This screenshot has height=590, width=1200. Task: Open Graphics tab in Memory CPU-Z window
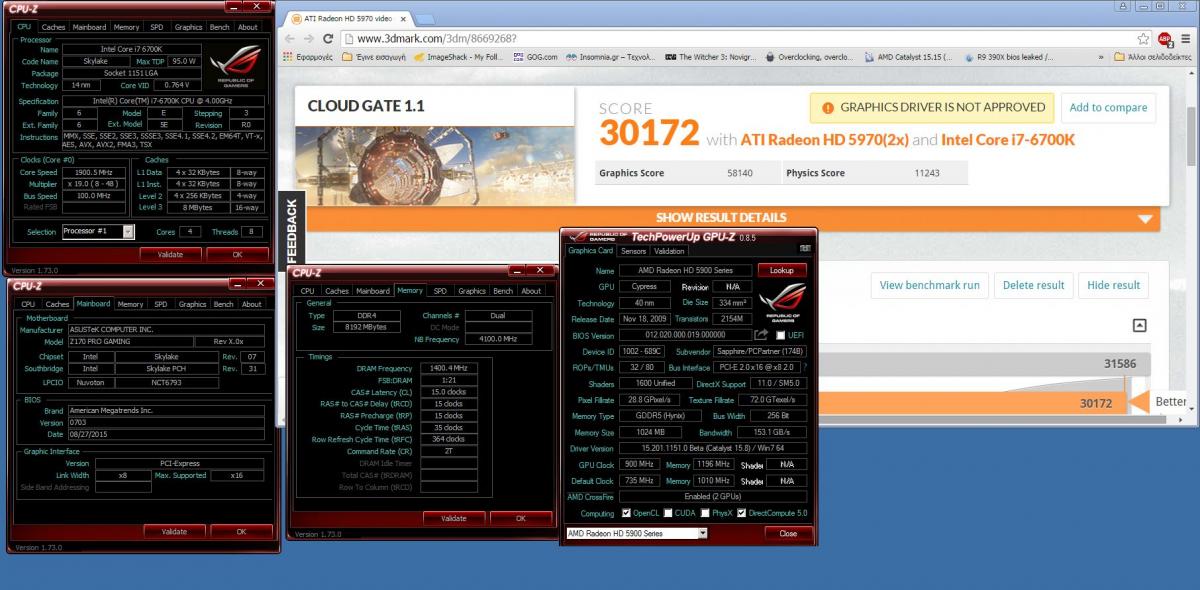click(x=472, y=291)
